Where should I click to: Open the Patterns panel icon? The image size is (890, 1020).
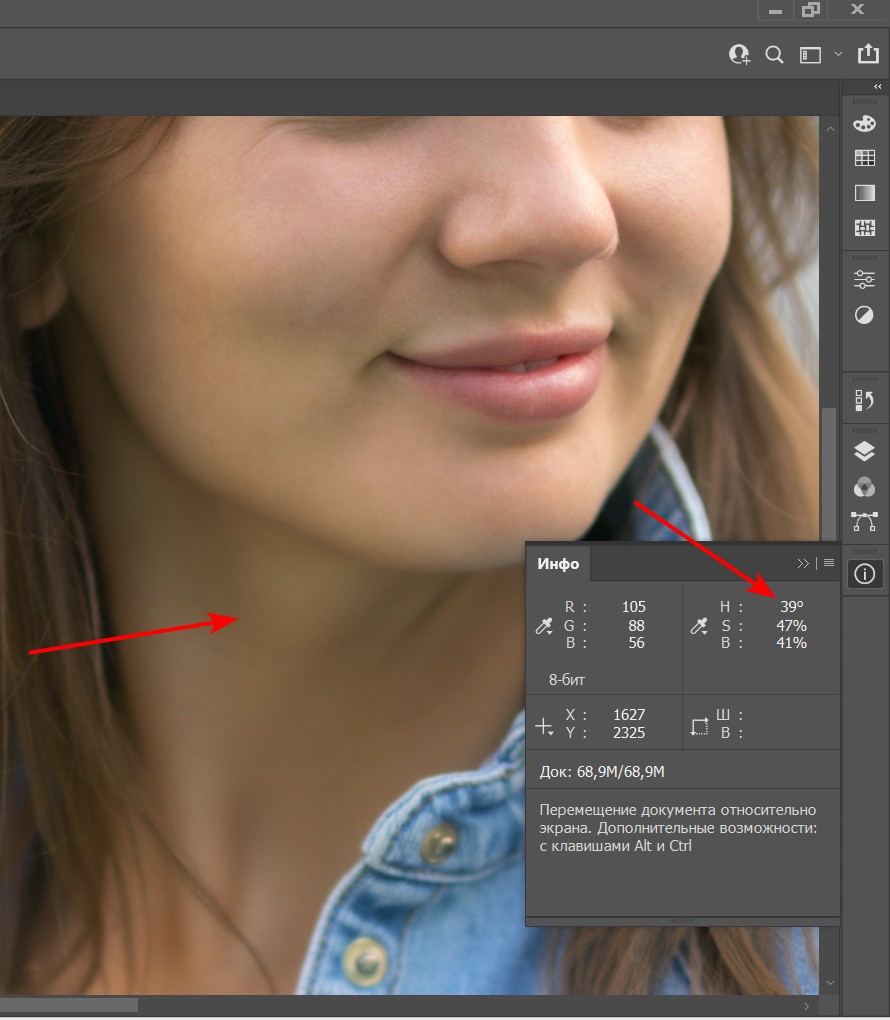(x=865, y=228)
